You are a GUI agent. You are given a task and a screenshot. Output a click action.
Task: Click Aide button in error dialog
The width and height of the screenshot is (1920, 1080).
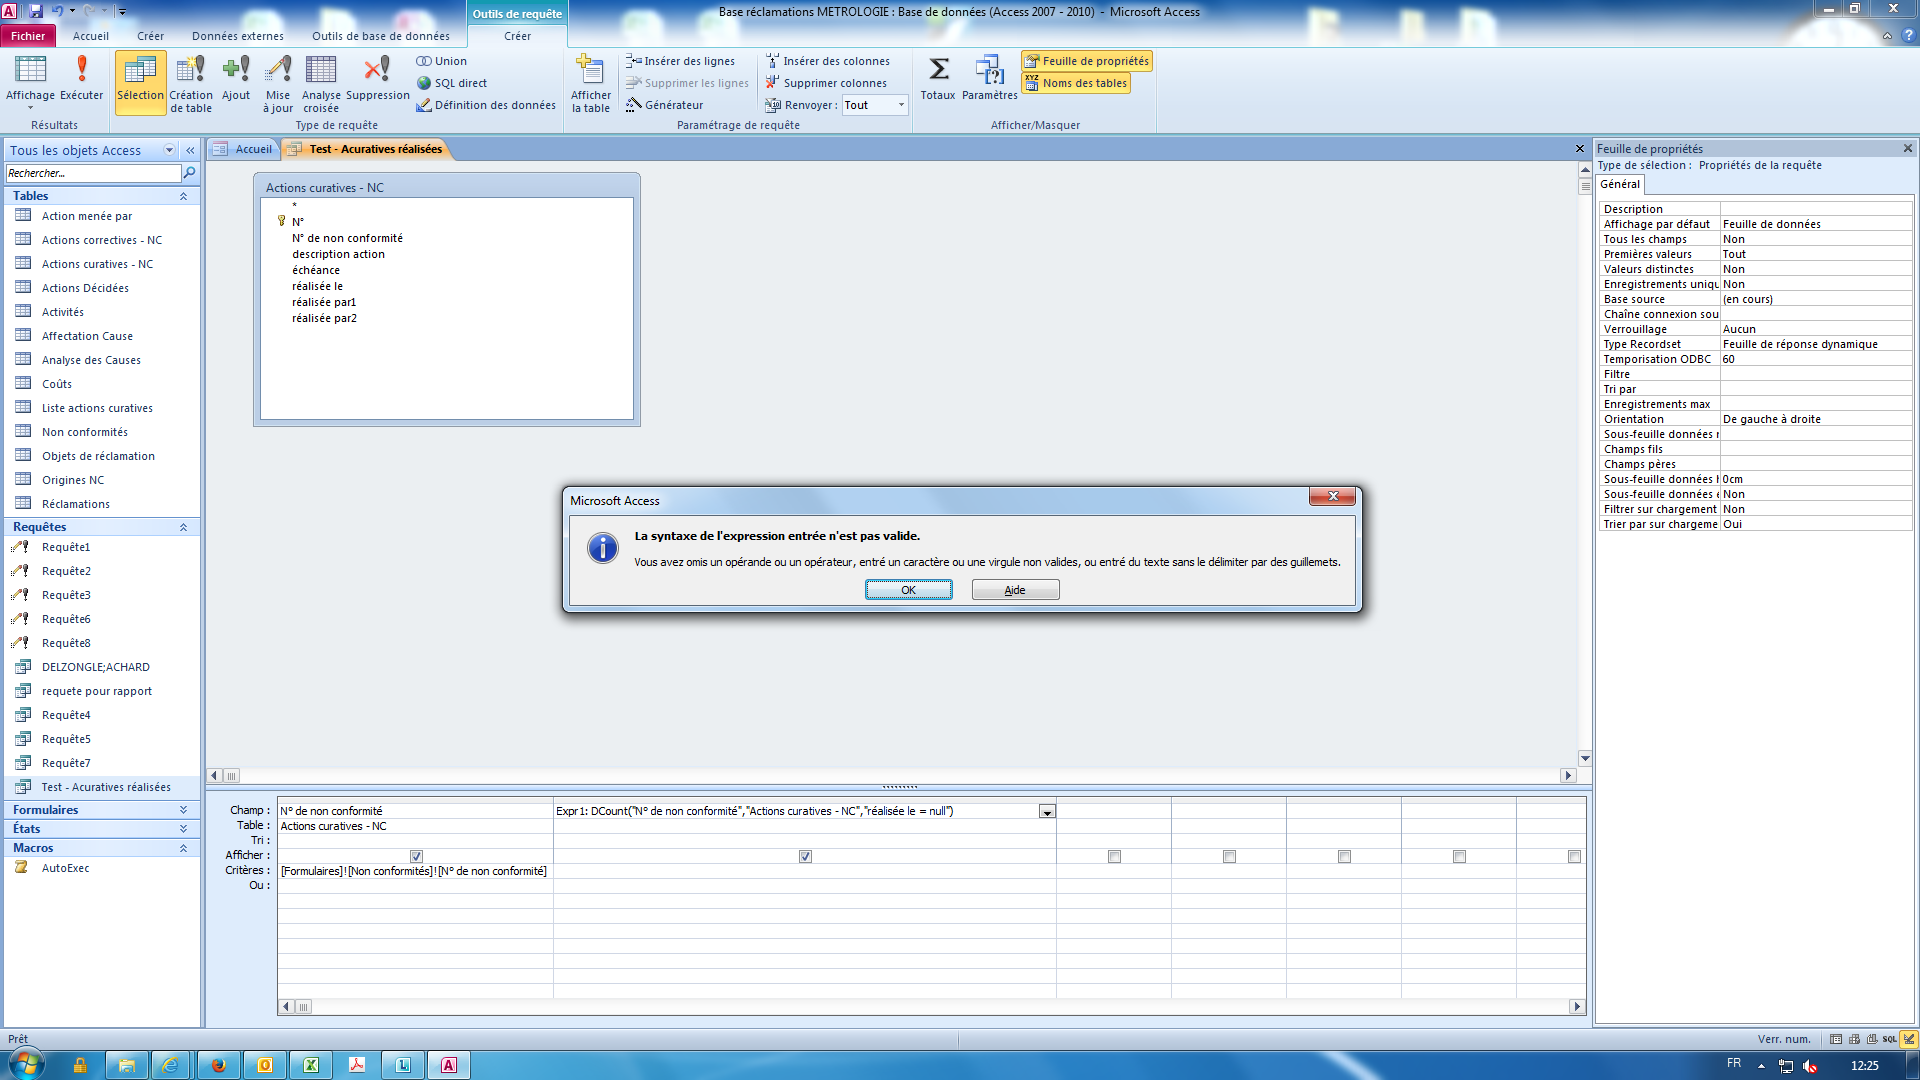point(1014,589)
